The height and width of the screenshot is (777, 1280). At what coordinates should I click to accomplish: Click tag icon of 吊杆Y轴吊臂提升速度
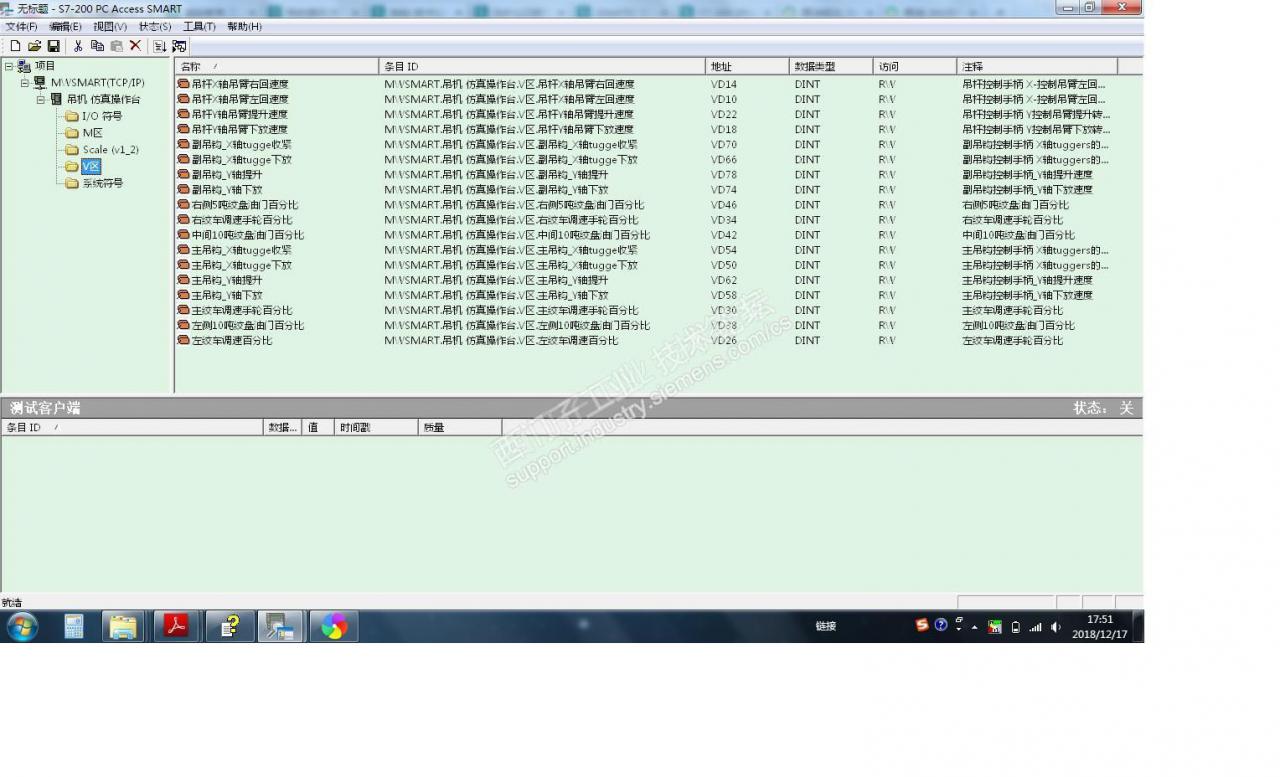point(183,114)
